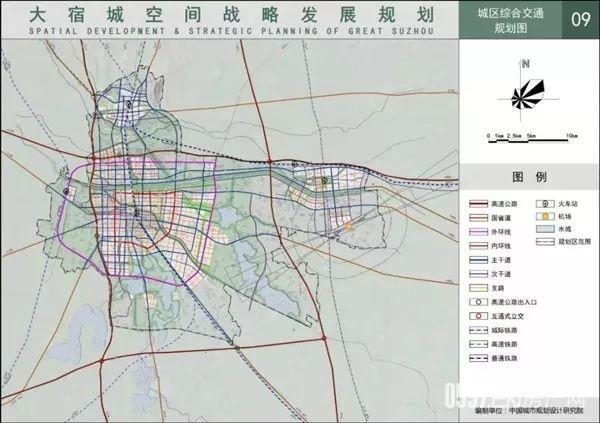Viewport: 600px width, 423px height.
Task: Click the 高速公路 expressway line symbol in legend
Action: tap(478, 204)
